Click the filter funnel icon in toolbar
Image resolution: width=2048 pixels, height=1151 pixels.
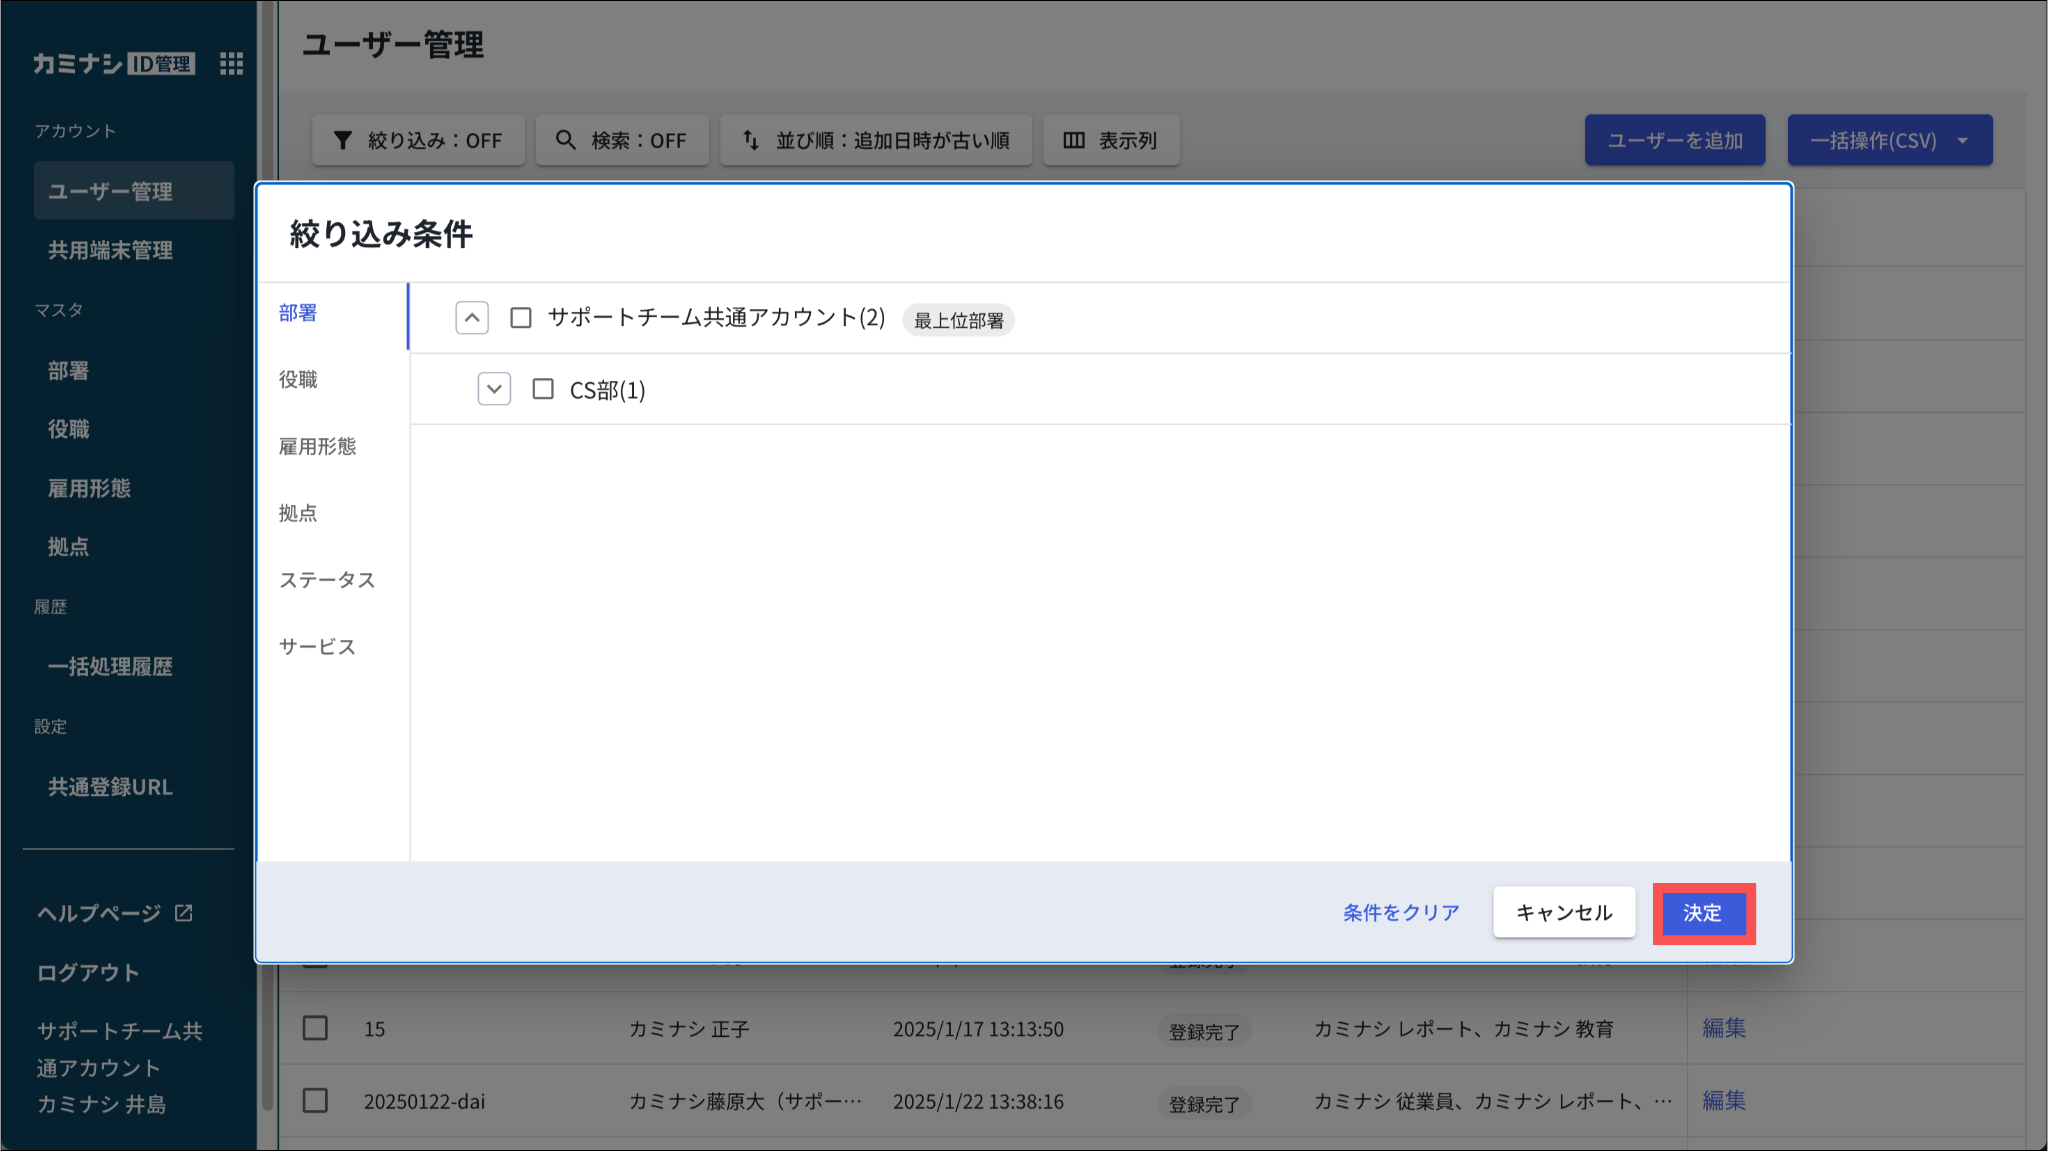click(x=343, y=140)
